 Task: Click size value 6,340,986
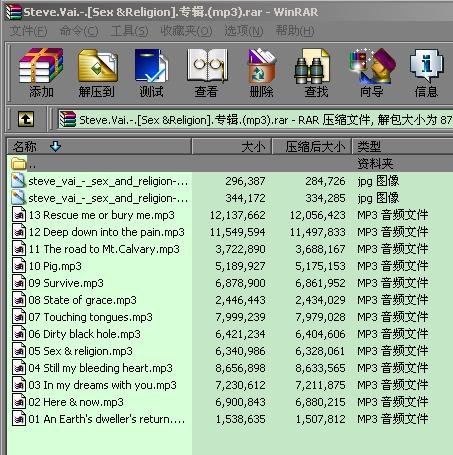point(240,351)
